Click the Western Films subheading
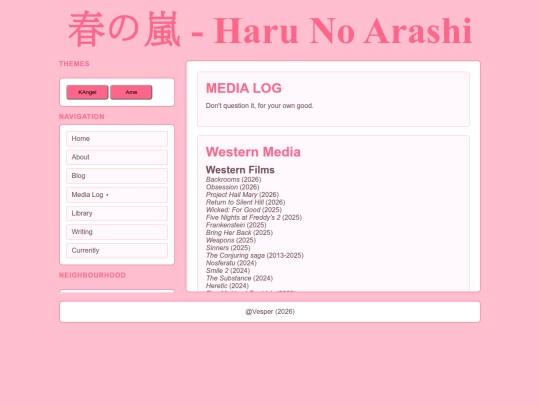The image size is (540, 405). pos(240,170)
